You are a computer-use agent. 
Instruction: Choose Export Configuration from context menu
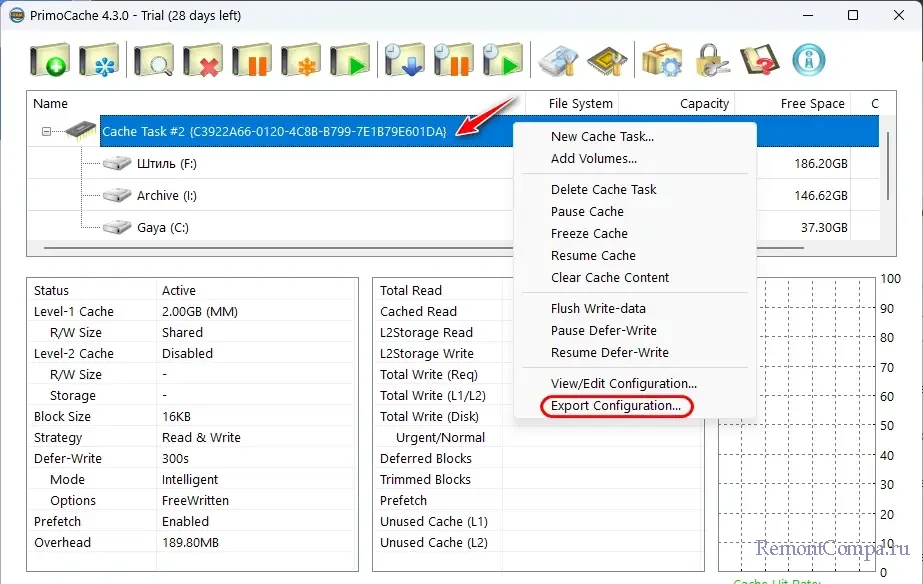tap(615, 406)
